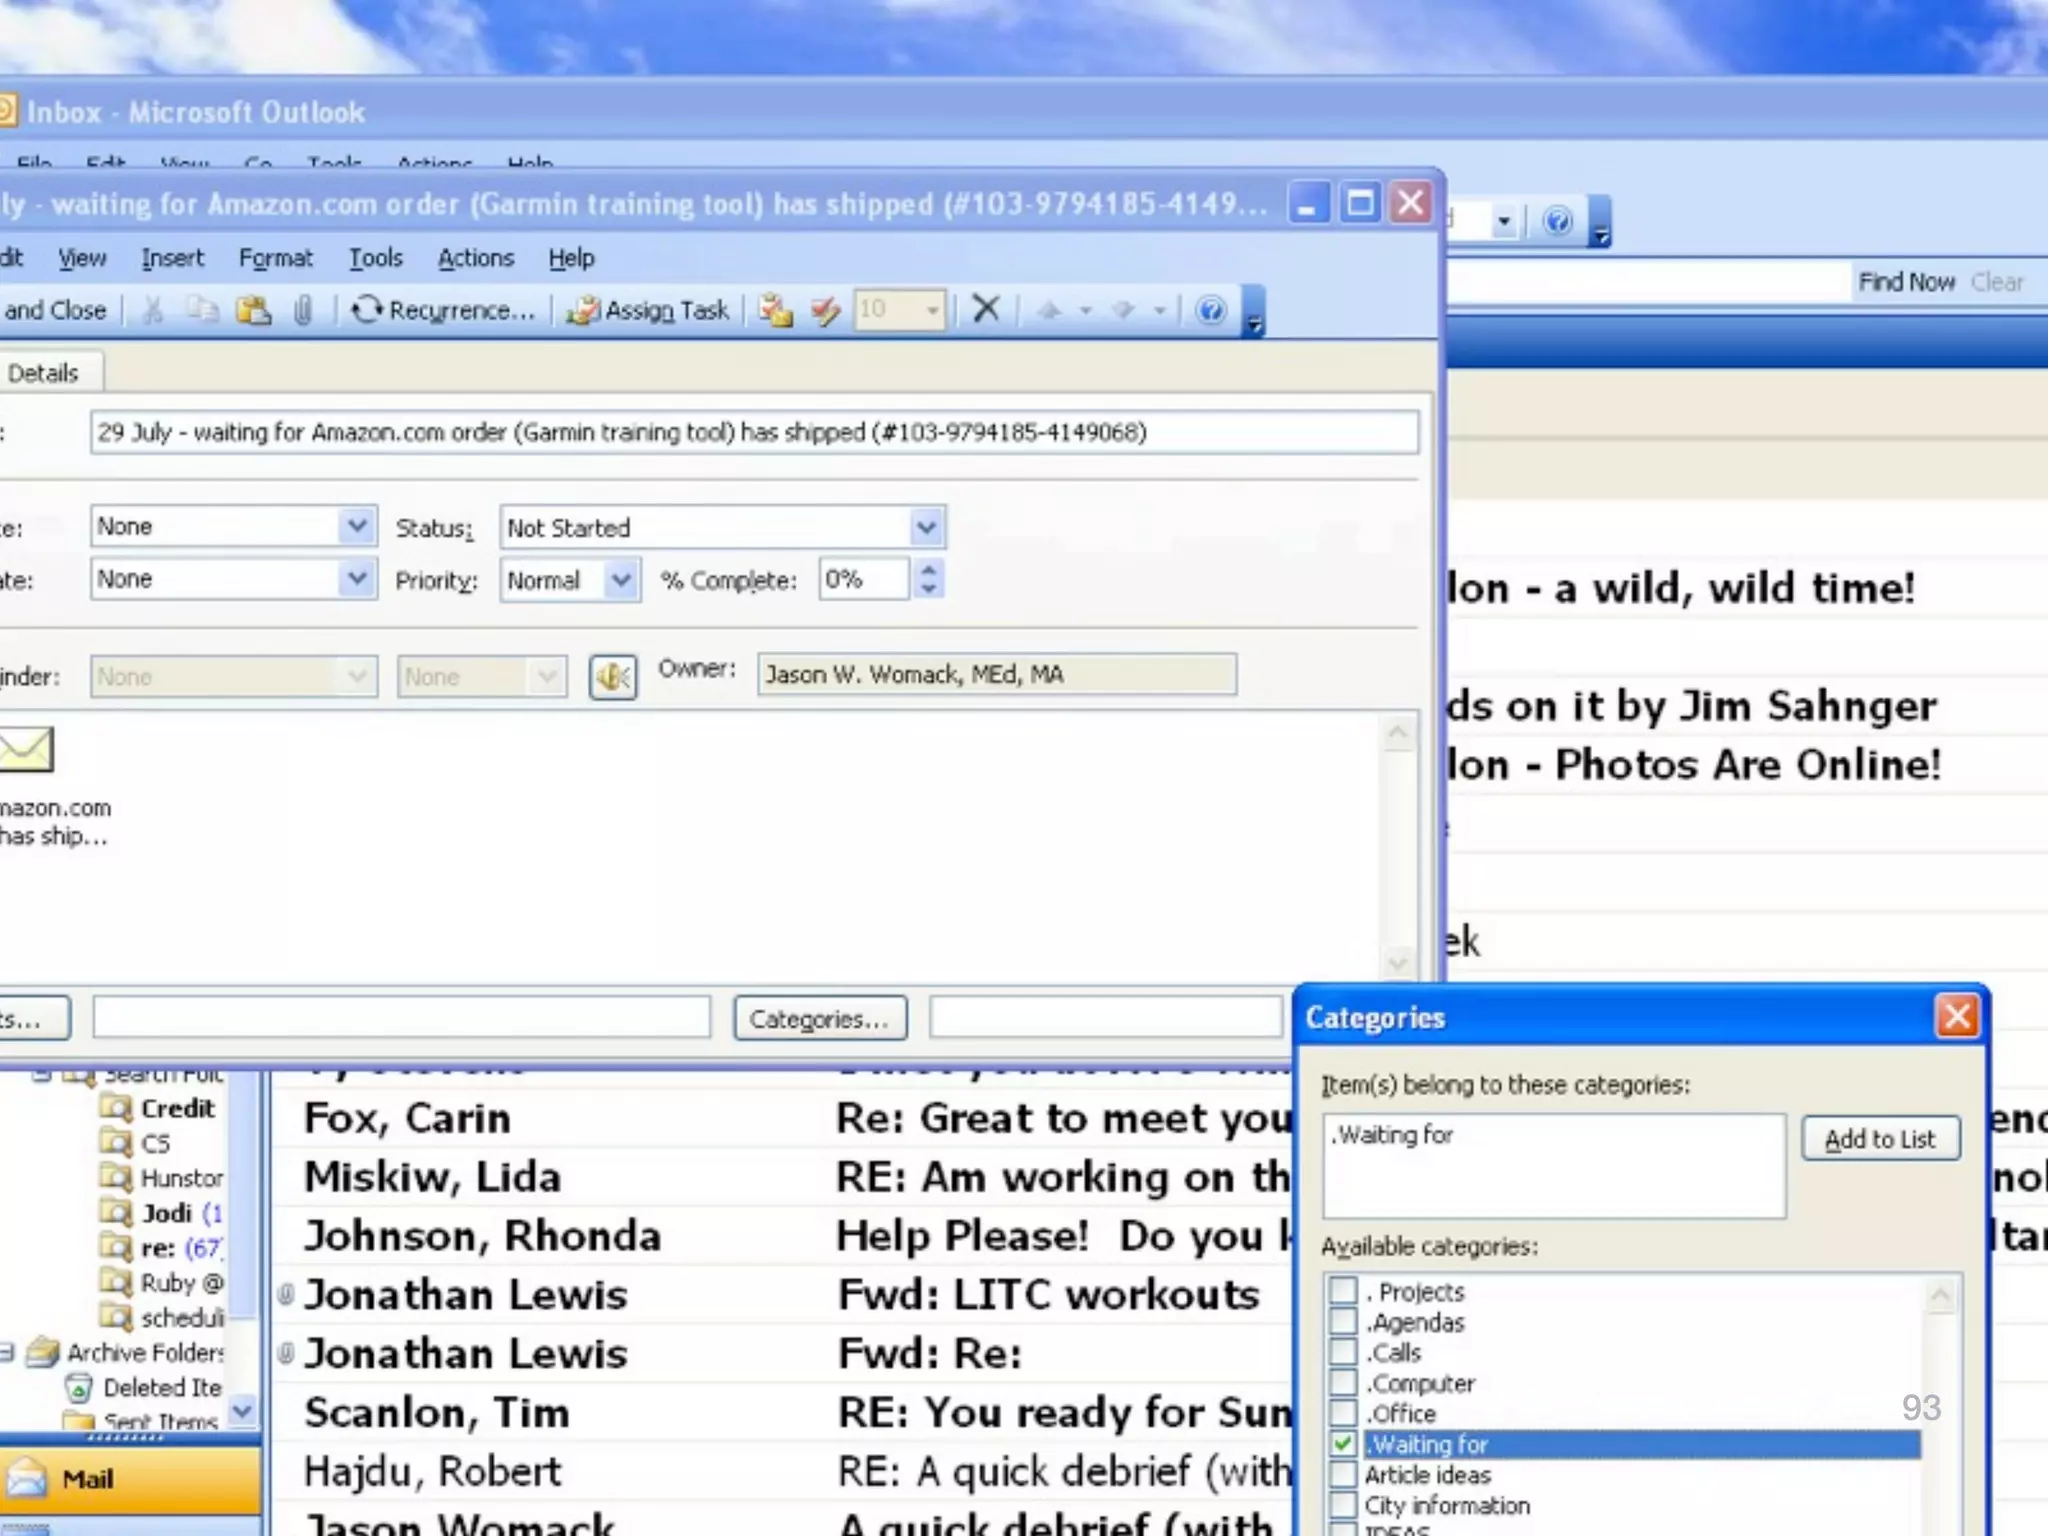
Task: Click in the task subject text field
Action: [x=754, y=432]
